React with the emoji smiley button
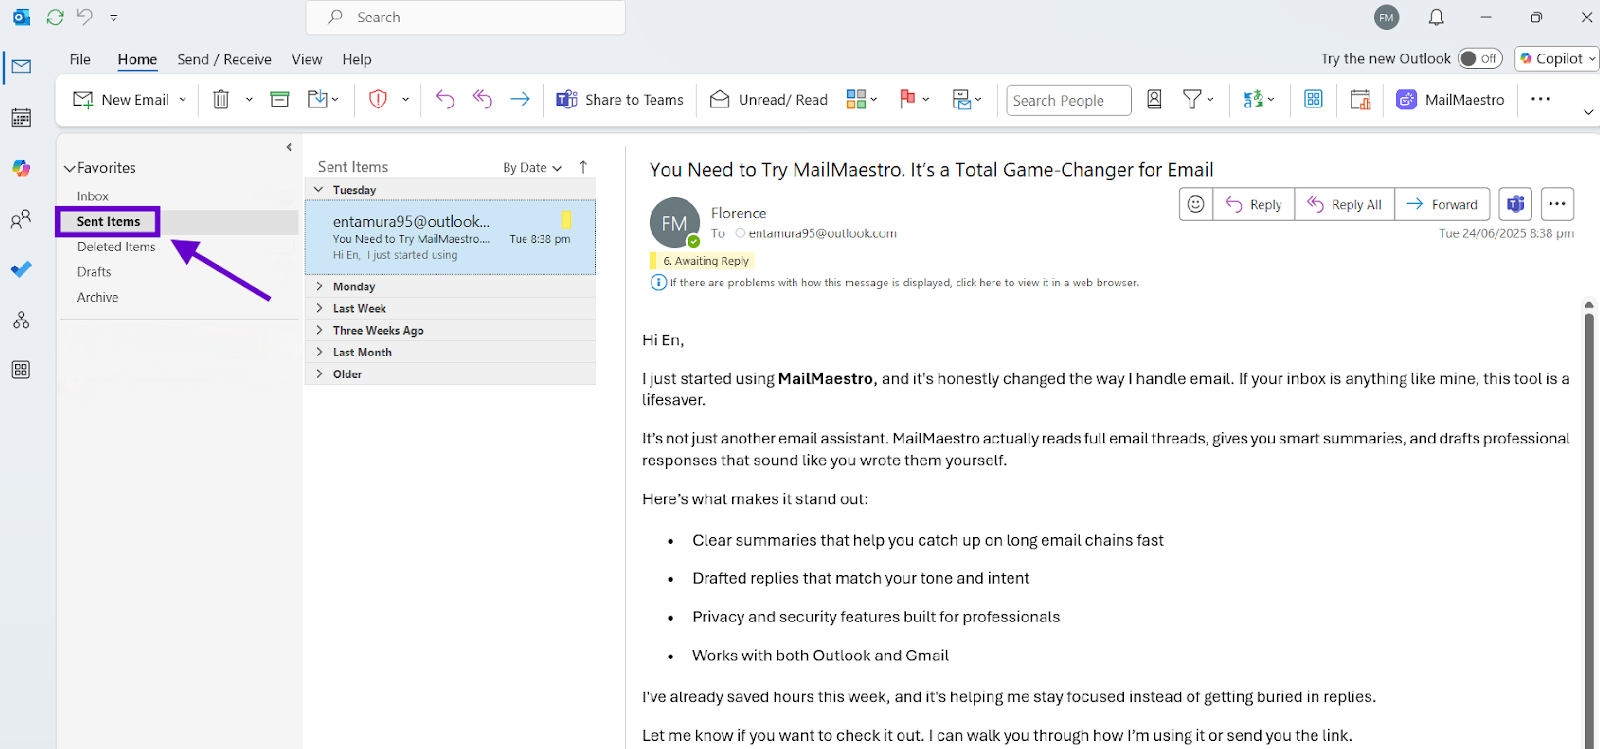This screenshot has height=749, width=1600. [x=1196, y=204]
